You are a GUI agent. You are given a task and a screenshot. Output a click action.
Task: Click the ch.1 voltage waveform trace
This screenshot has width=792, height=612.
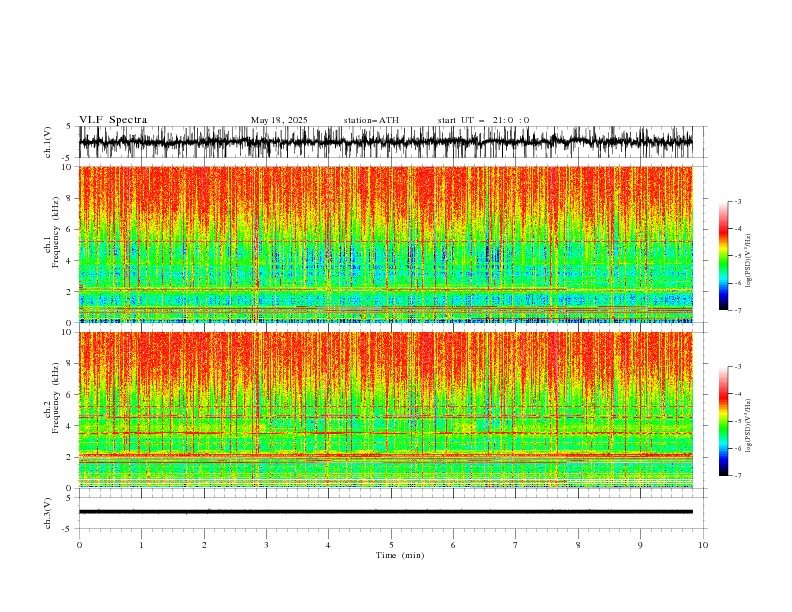(385, 142)
